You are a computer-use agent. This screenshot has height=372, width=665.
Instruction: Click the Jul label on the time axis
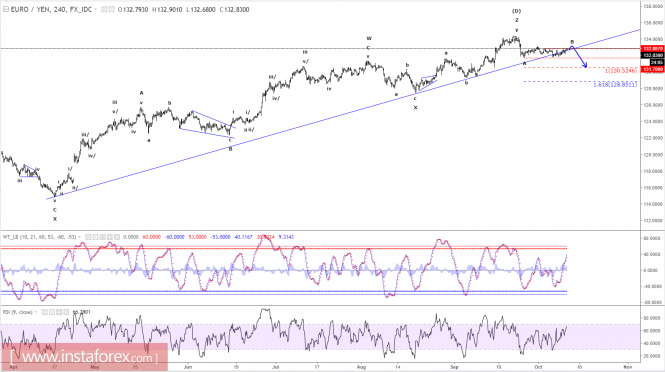276,367
